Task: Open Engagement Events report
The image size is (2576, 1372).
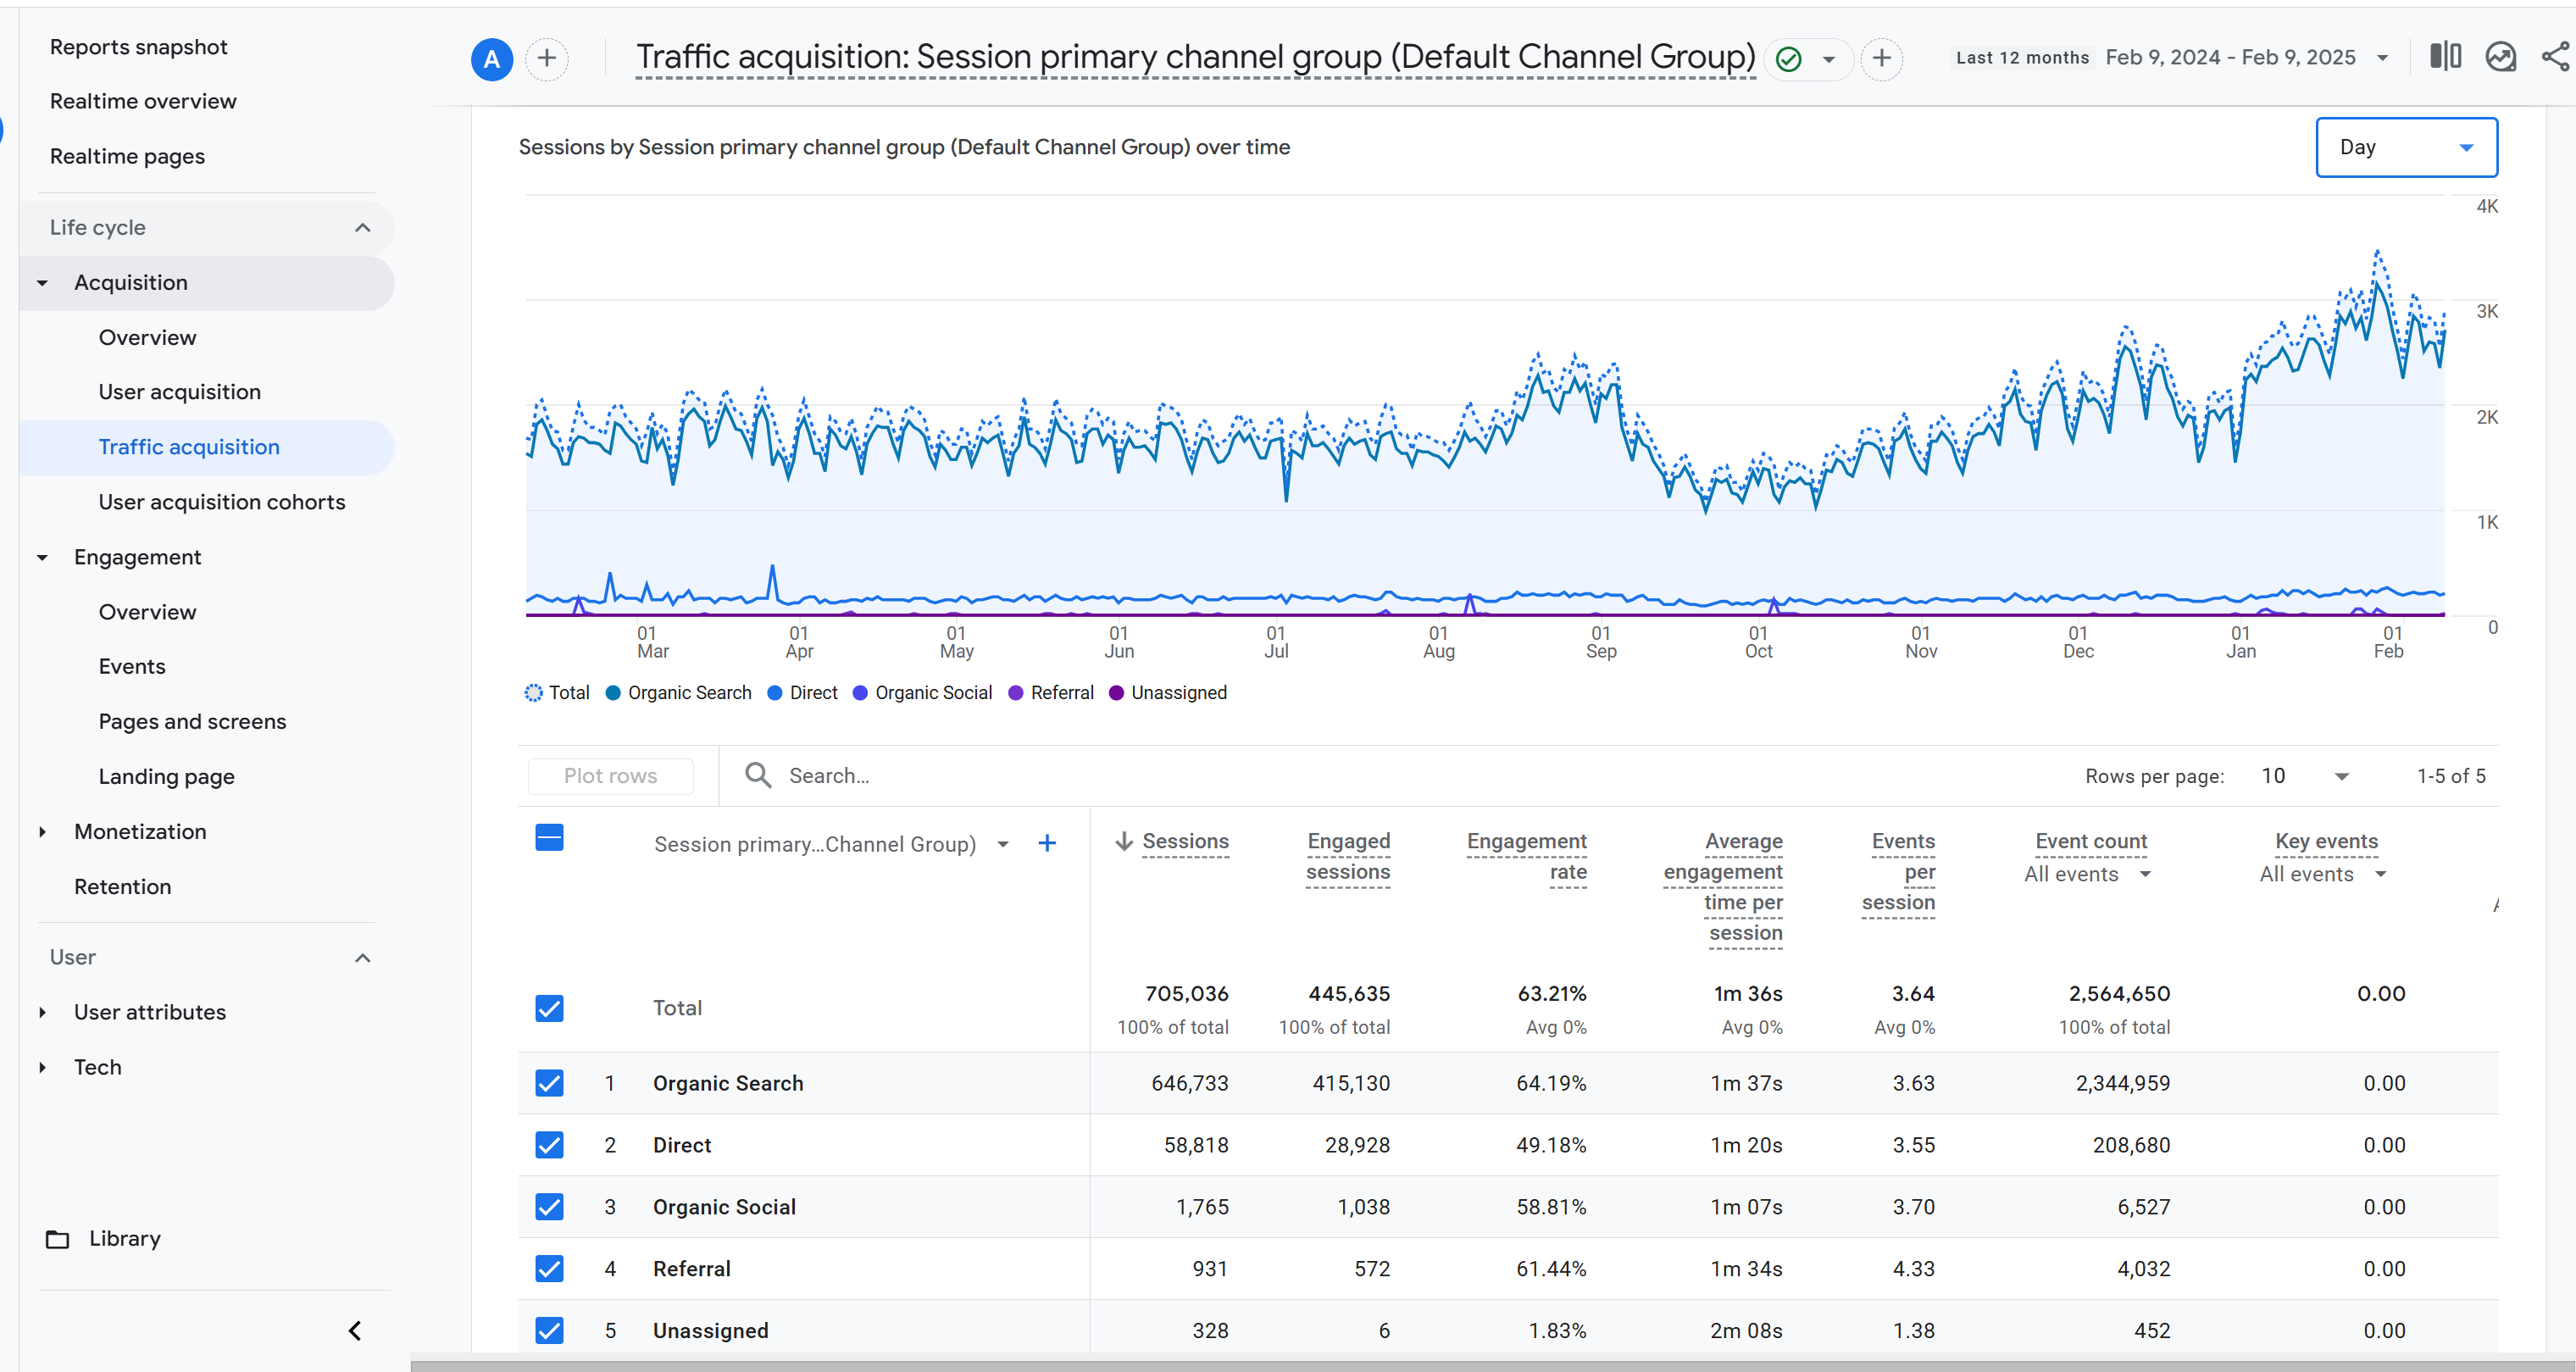Action: (x=132, y=667)
